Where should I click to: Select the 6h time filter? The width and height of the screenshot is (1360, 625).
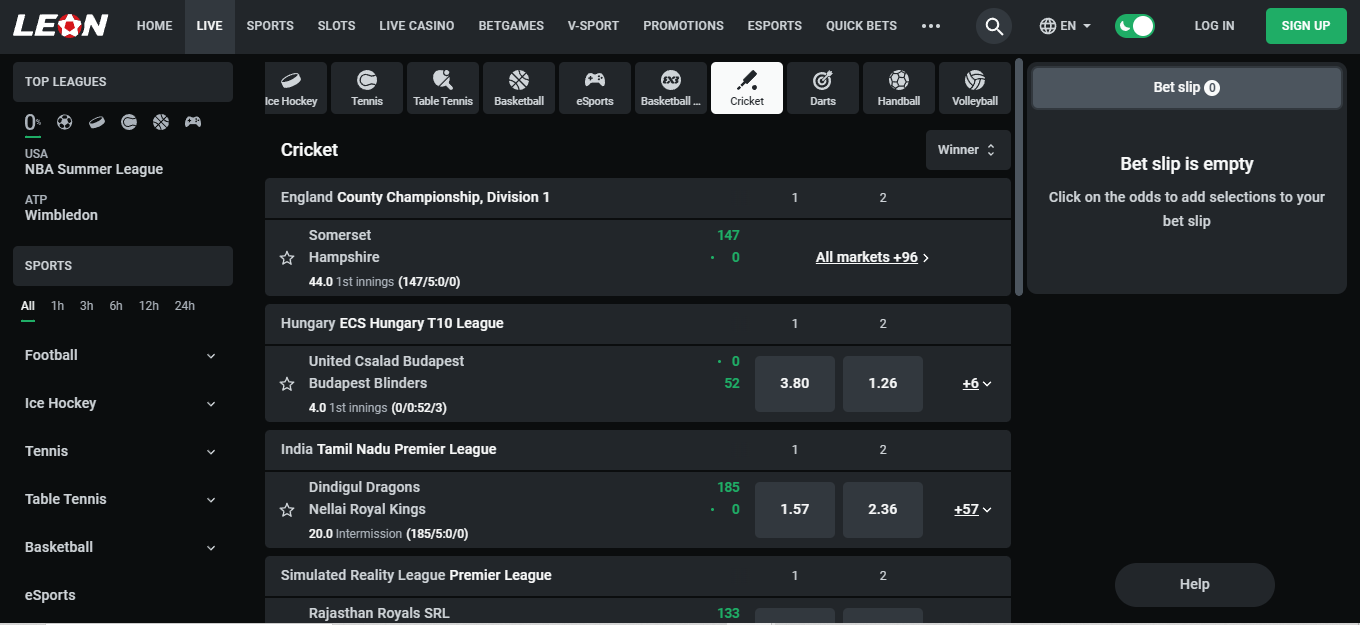pos(116,306)
